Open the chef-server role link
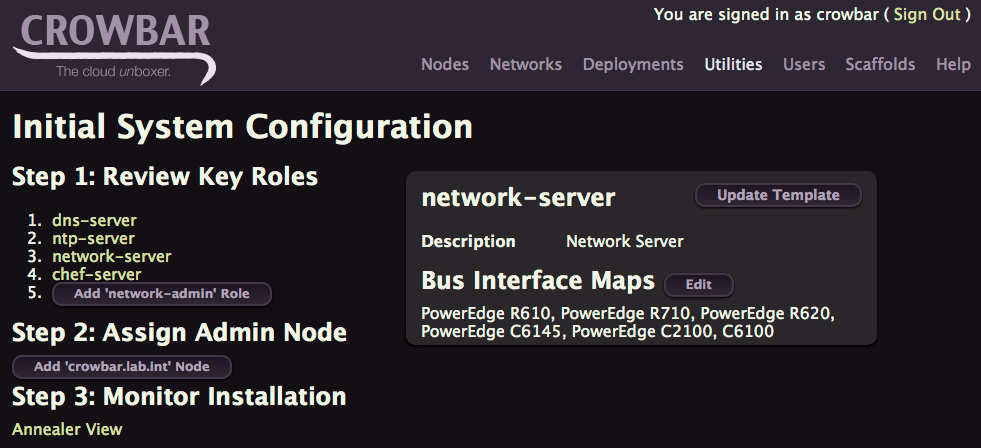981x448 pixels. point(96,274)
